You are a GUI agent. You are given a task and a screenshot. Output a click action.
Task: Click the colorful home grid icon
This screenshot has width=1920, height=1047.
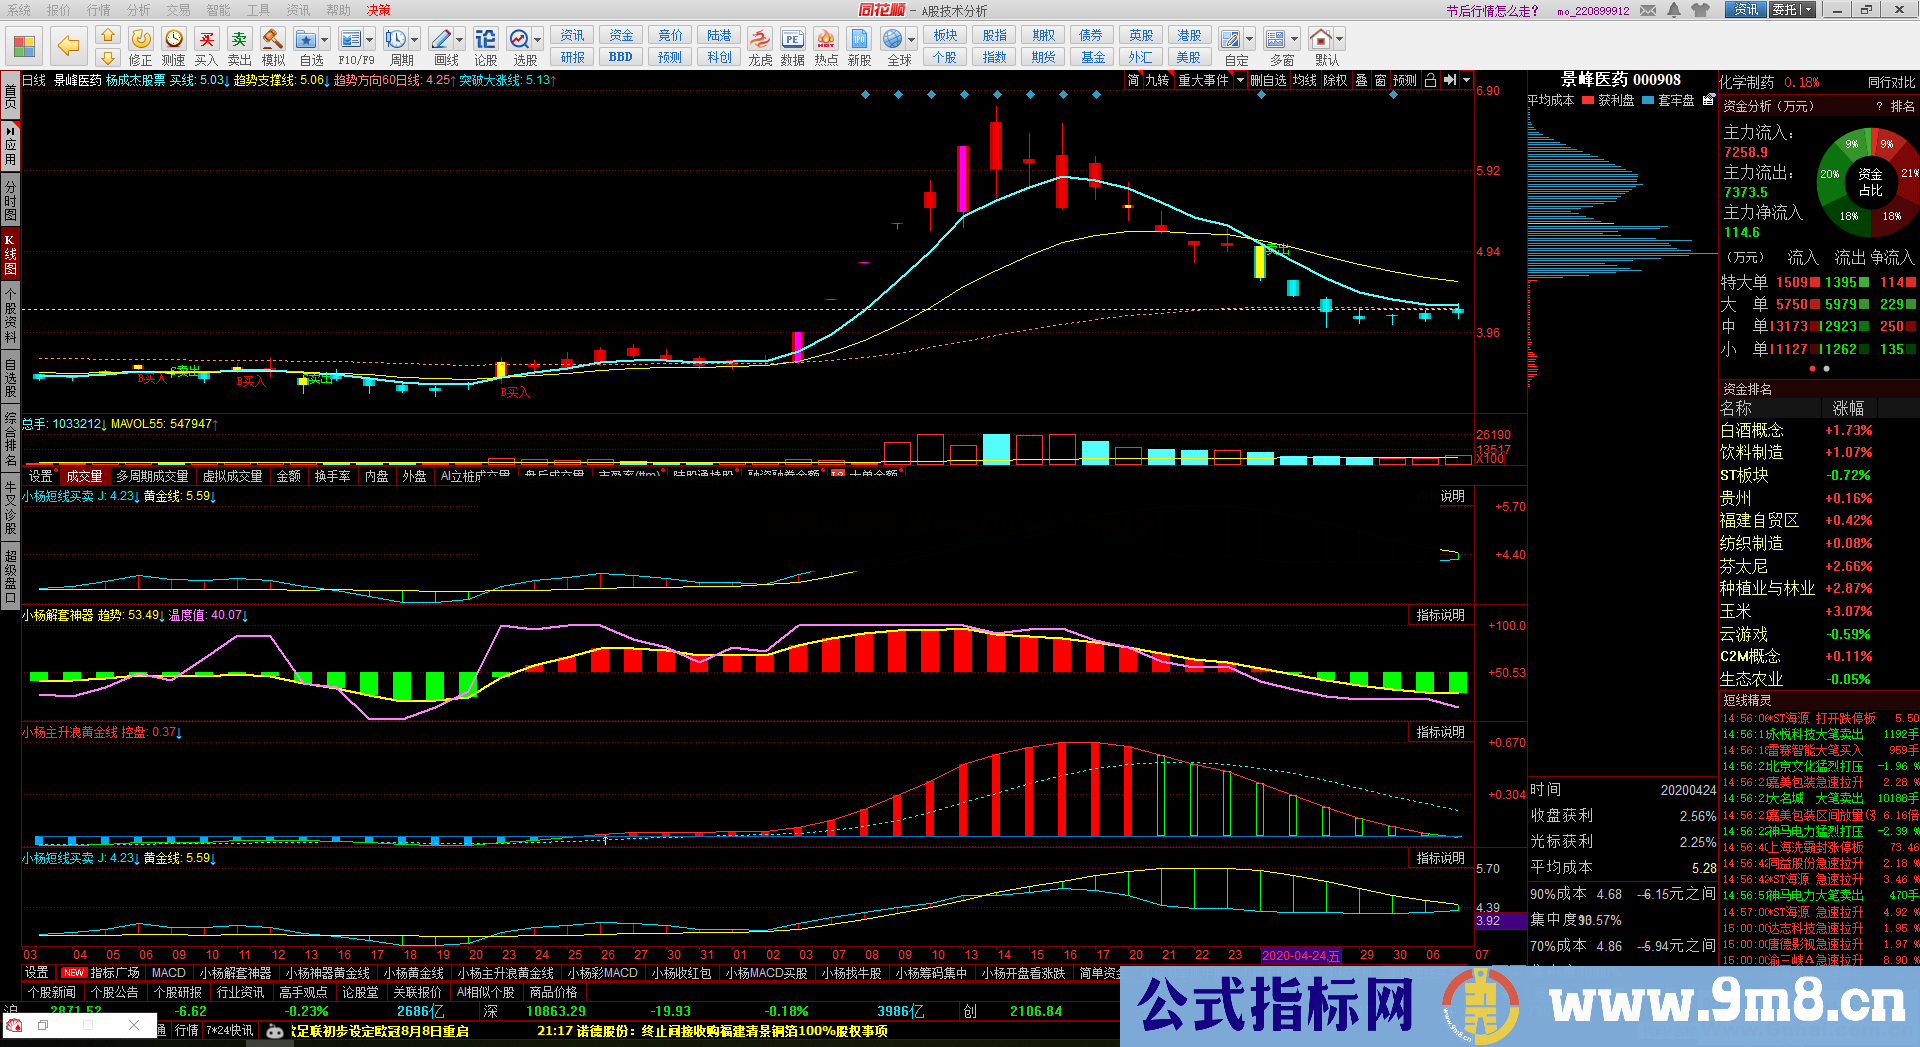coord(24,45)
